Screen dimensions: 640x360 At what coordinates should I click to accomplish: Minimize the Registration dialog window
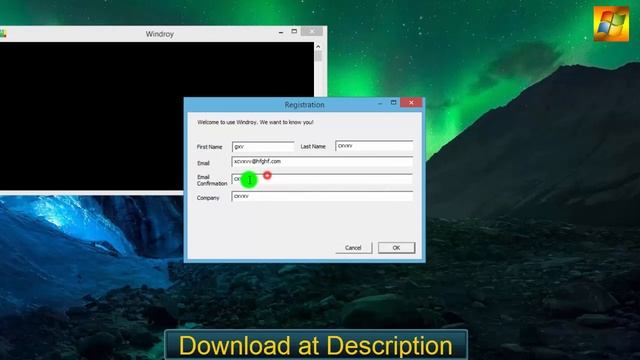pyautogui.click(x=380, y=103)
